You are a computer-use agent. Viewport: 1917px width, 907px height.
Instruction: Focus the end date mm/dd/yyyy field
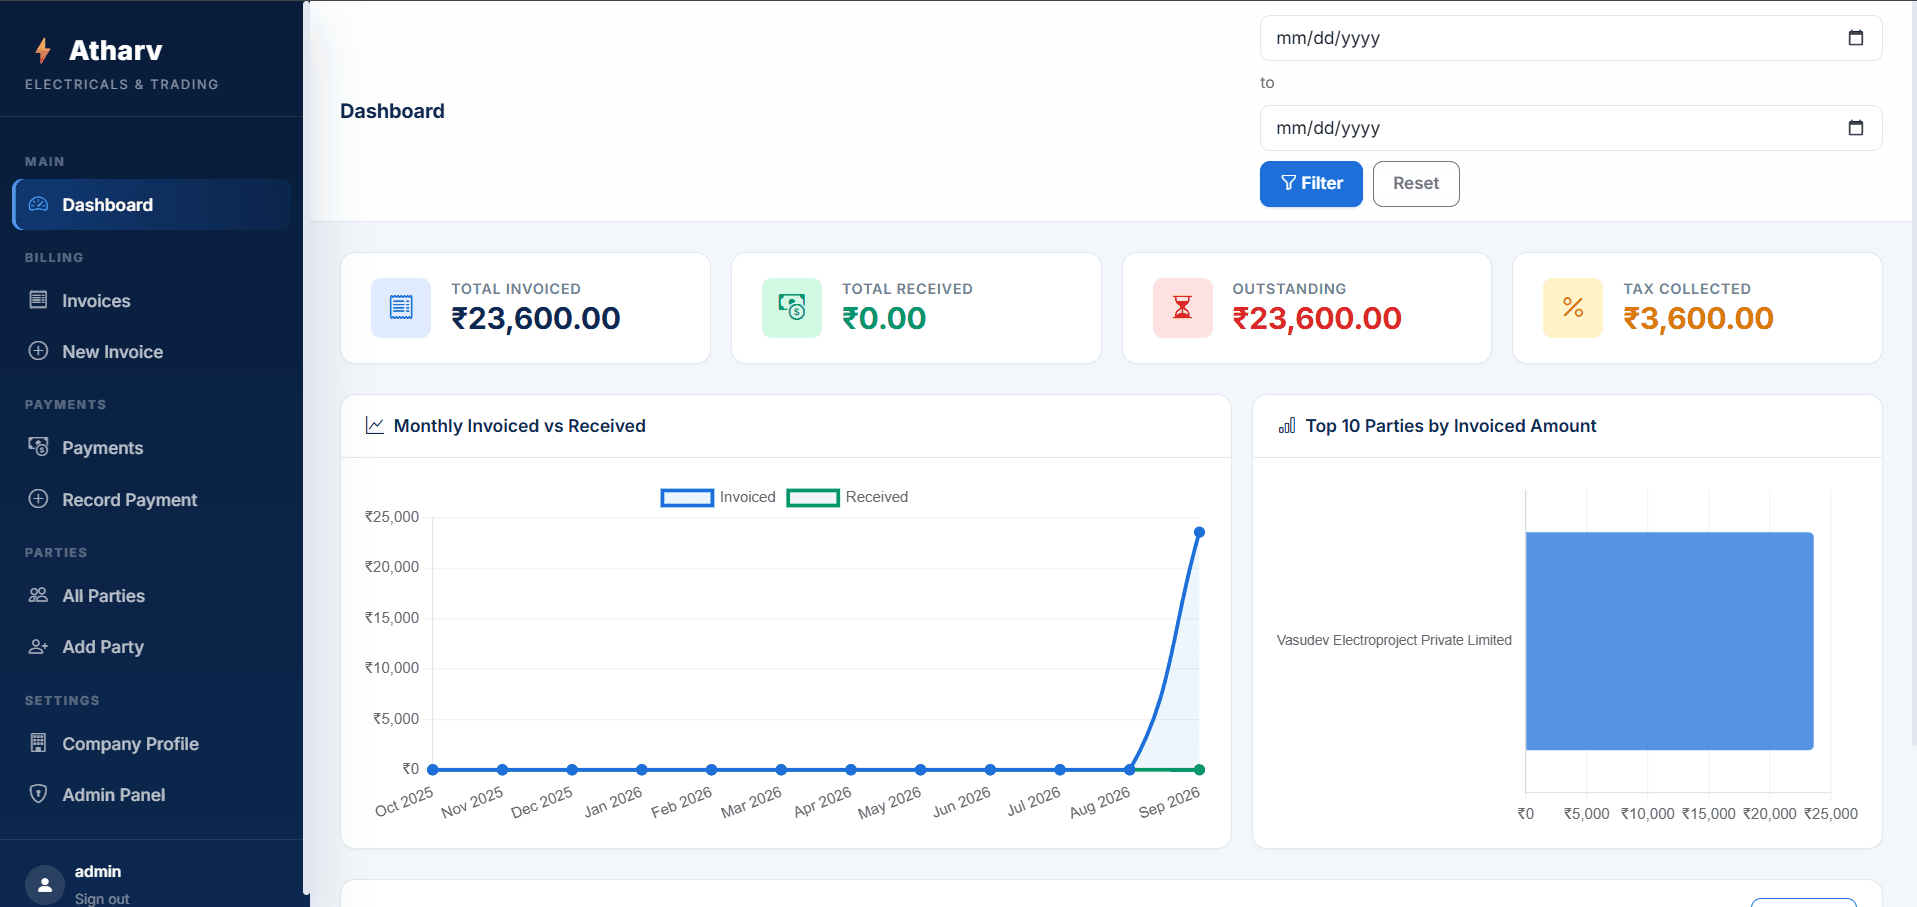pos(1570,128)
